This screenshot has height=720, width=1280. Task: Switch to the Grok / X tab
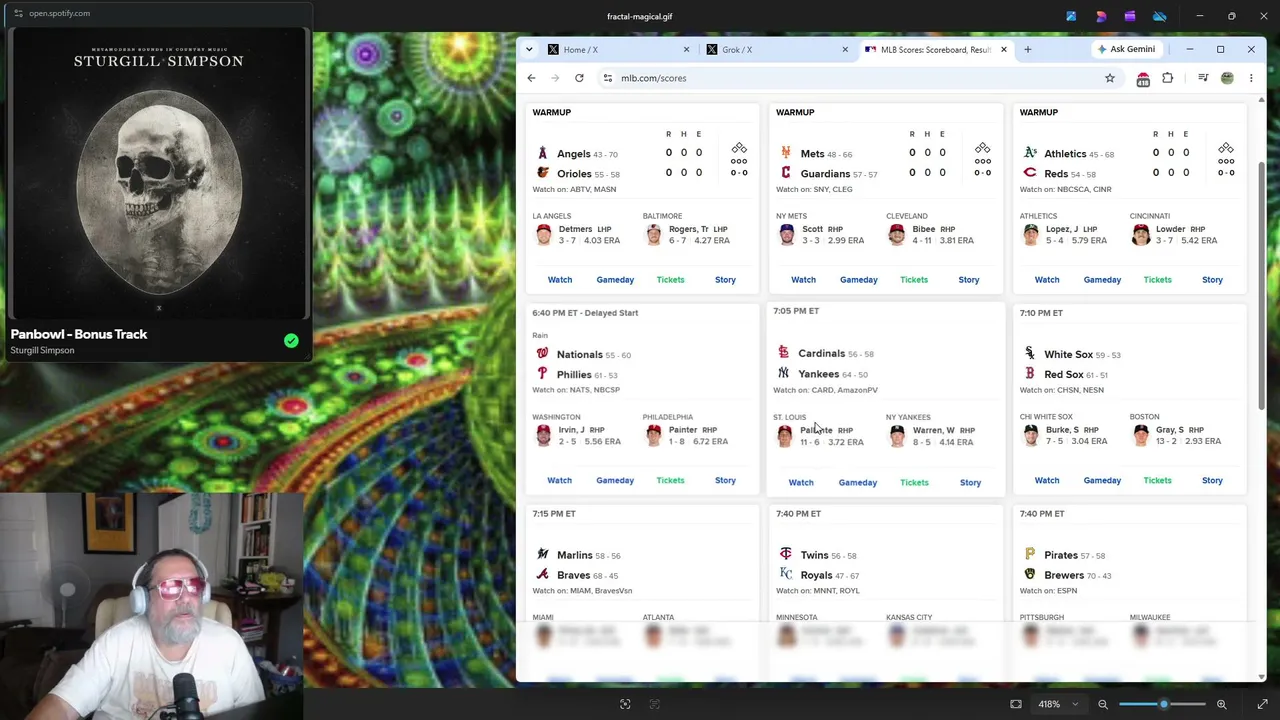pyautogui.click(x=777, y=49)
